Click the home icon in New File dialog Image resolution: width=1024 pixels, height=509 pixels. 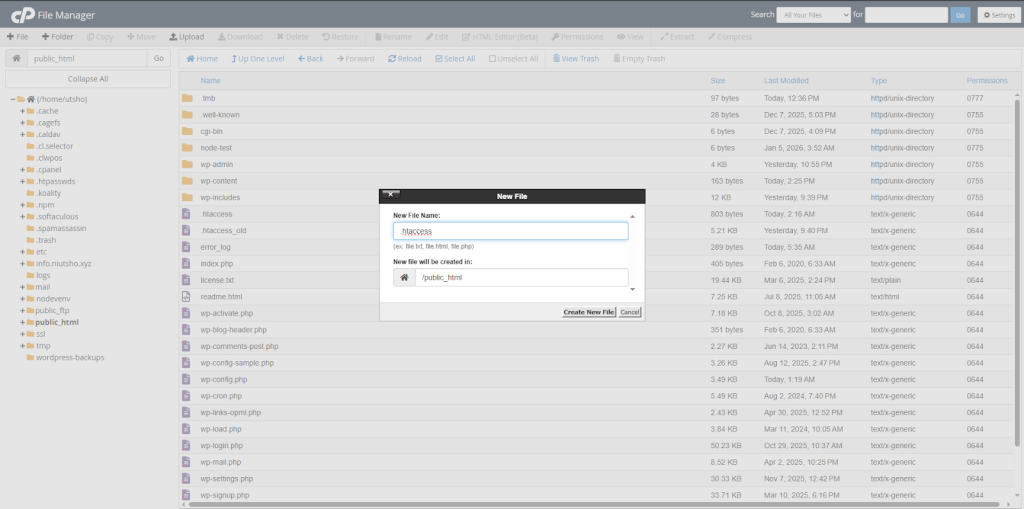click(x=404, y=277)
